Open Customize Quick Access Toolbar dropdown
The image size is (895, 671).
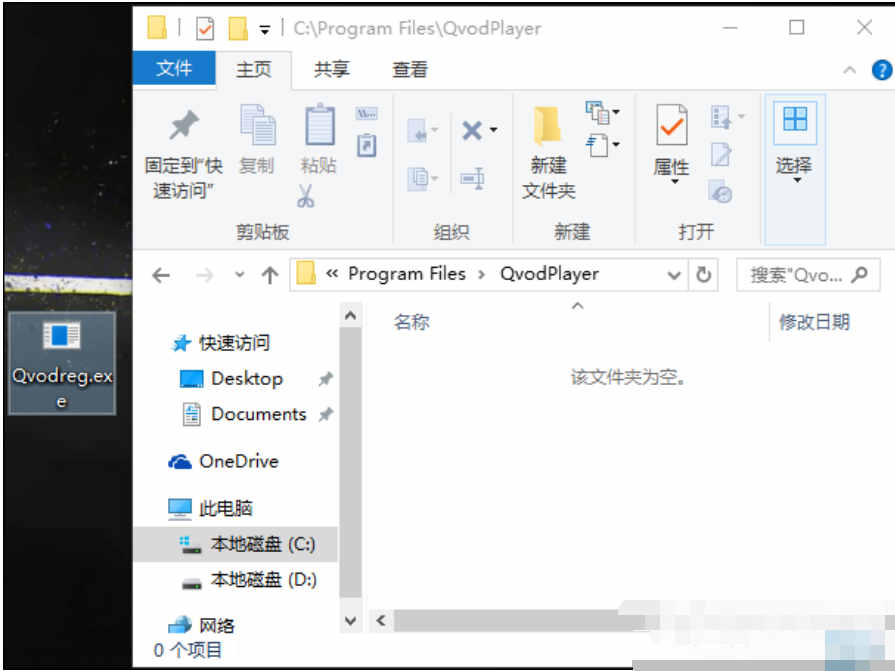click(x=265, y=30)
